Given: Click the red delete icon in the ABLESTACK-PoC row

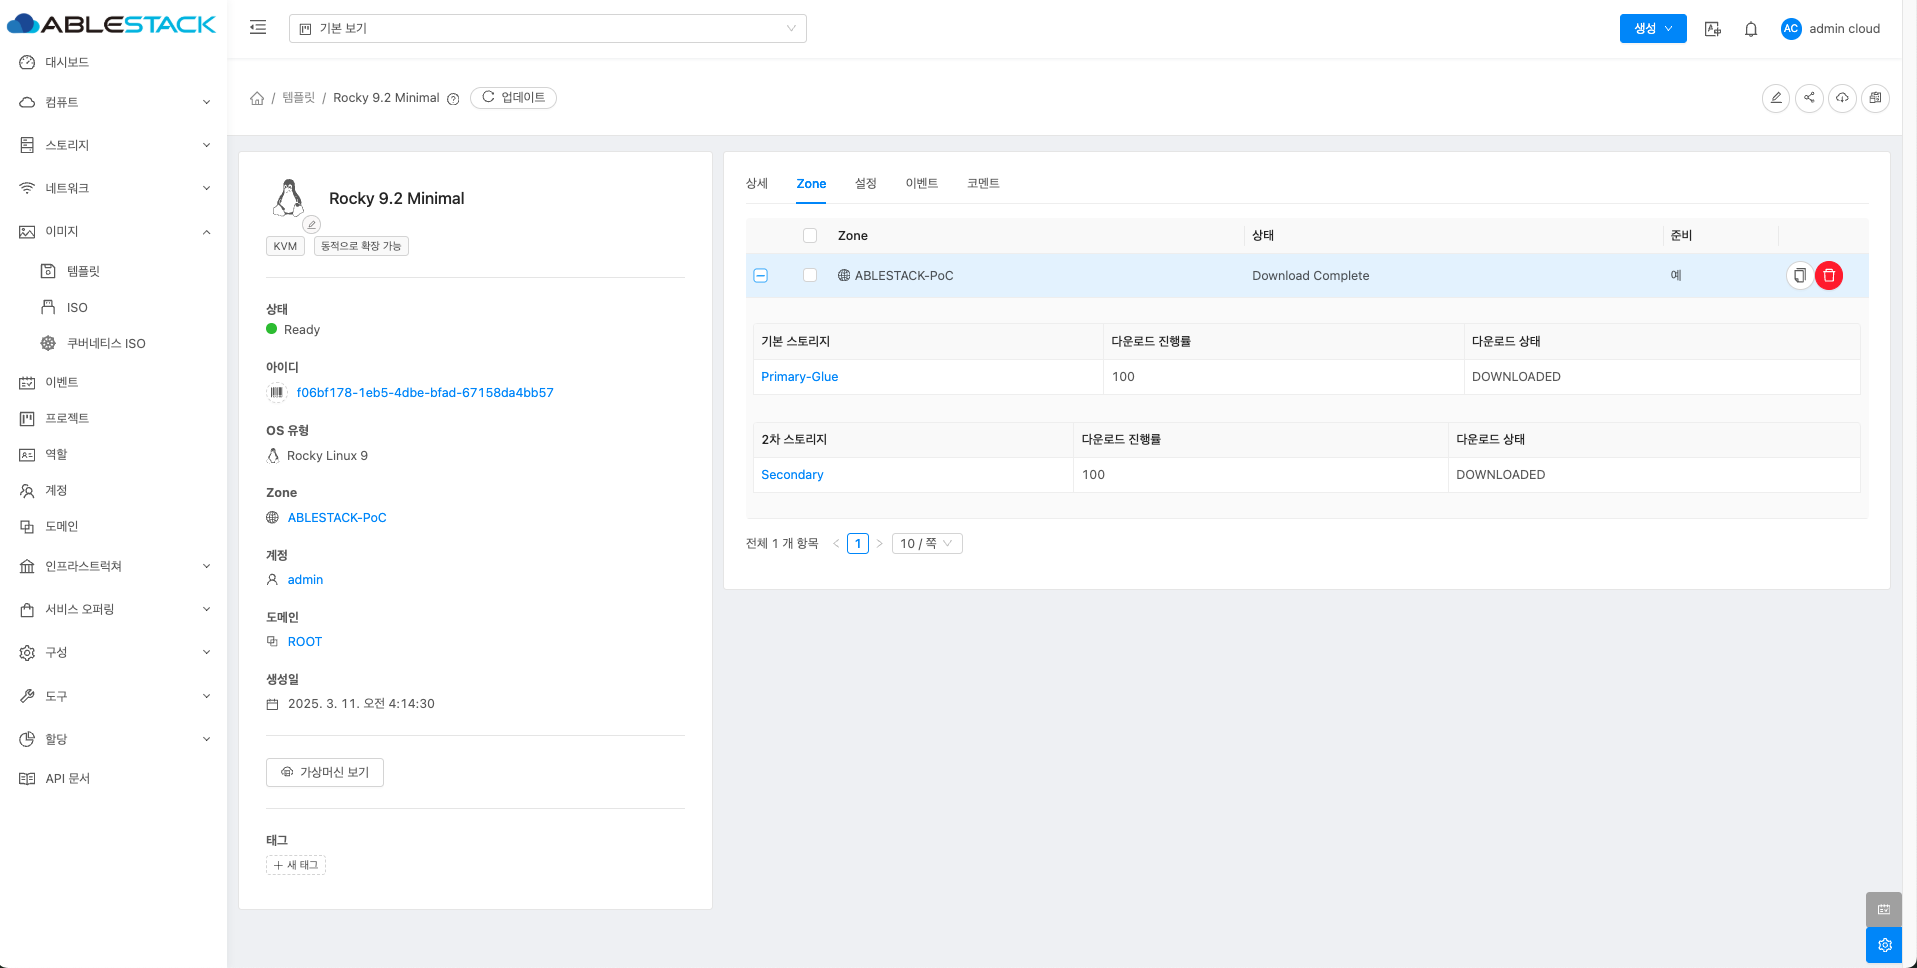Looking at the screenshot, I should click(1828, 276).
